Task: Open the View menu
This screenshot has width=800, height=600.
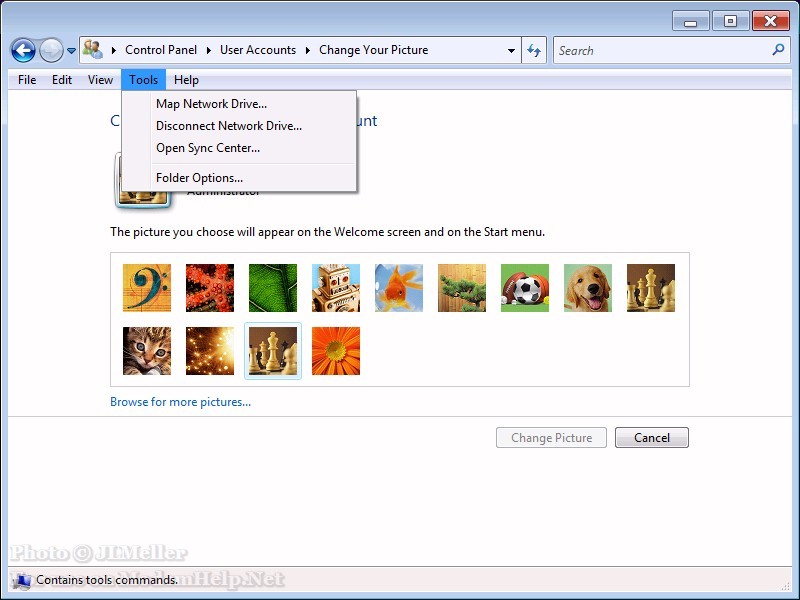Action: pos(100,80)
